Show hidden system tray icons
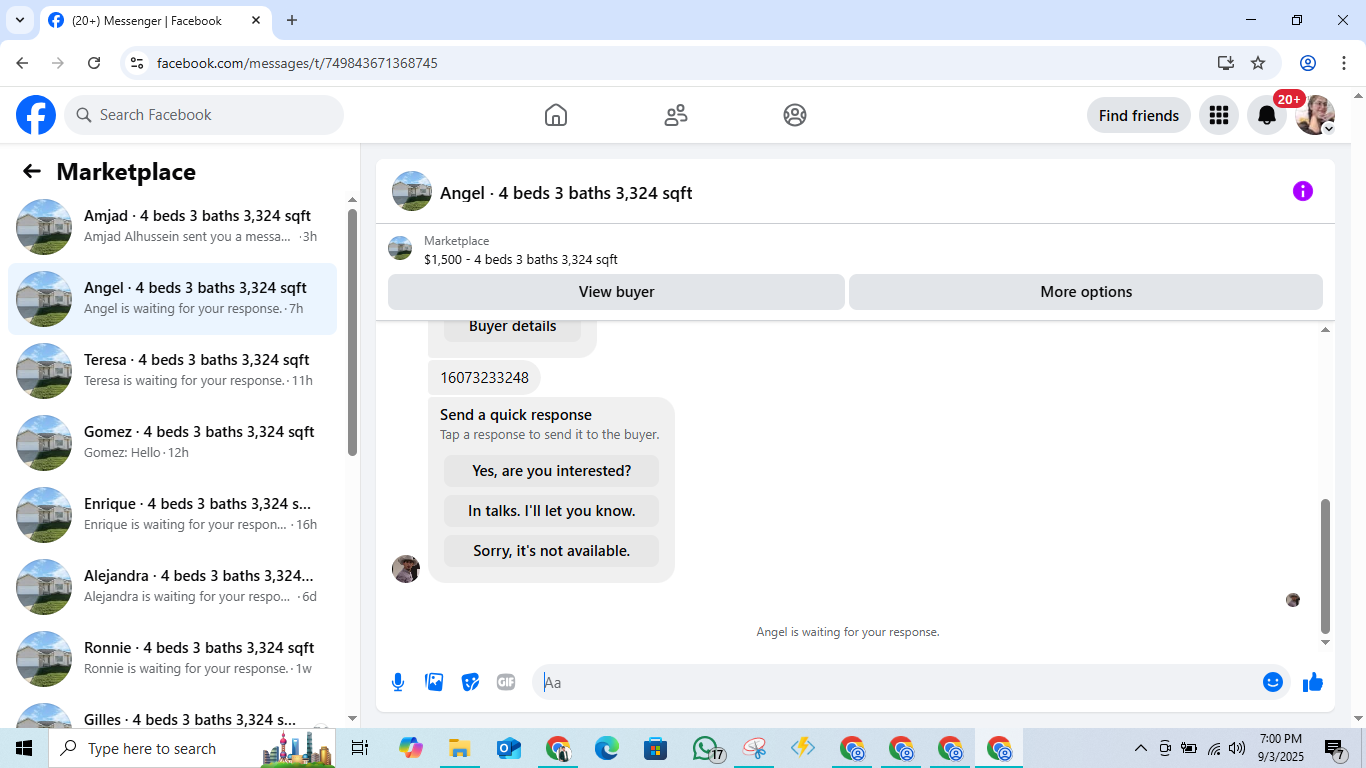This screenshot has height=768, width=1366. click(1140, 748)
